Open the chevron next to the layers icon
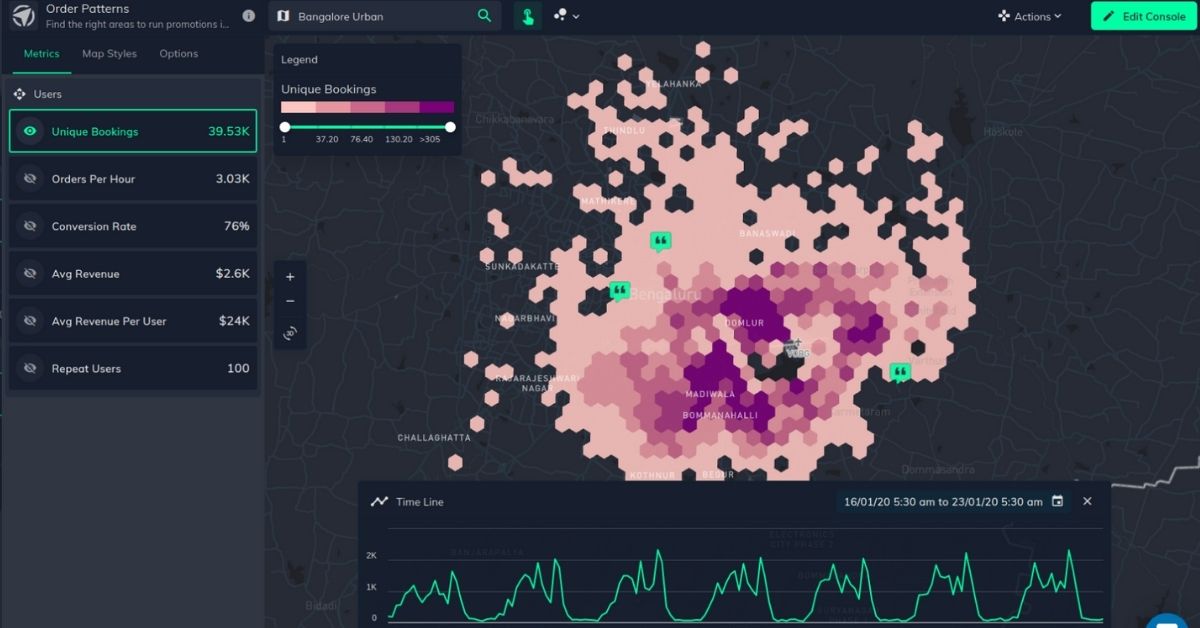 [576, 16]
